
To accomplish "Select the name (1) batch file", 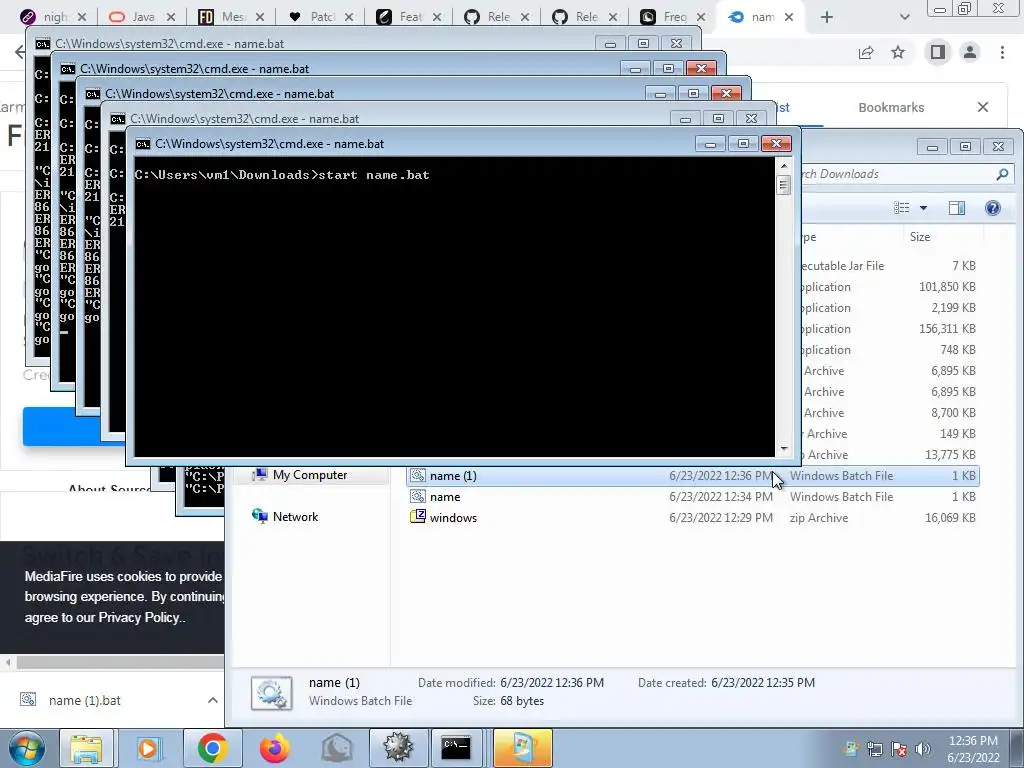I will [692, 475].
